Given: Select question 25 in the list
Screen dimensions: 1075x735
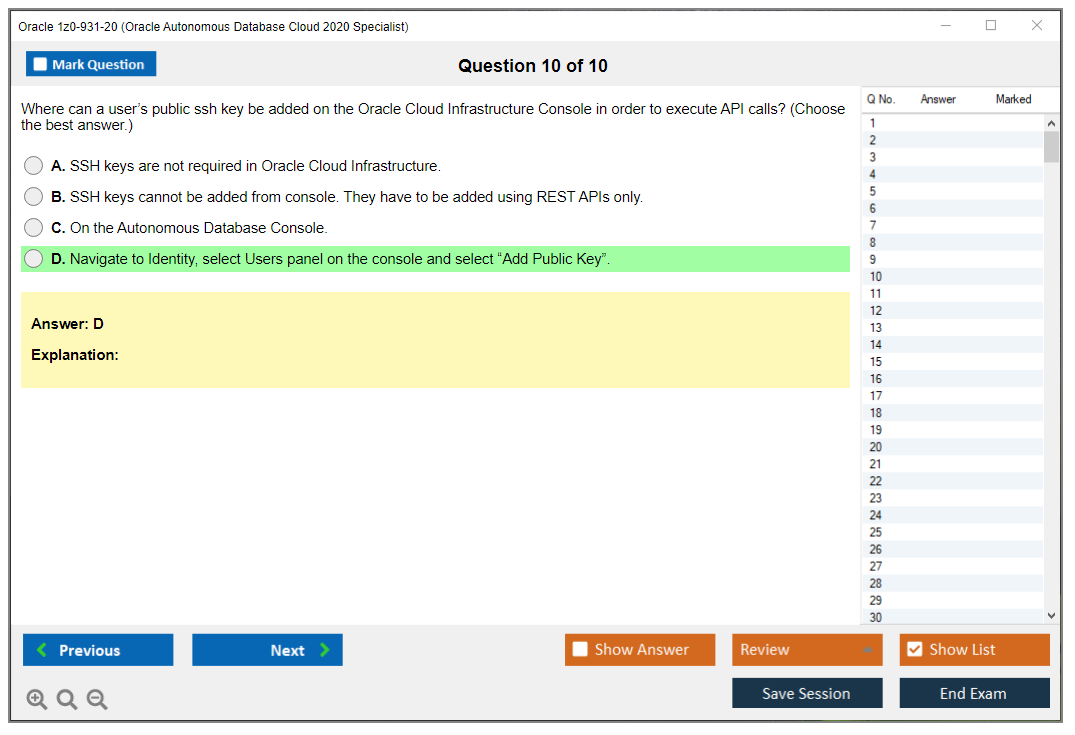Looking at the screenshot, I should 876,532.
